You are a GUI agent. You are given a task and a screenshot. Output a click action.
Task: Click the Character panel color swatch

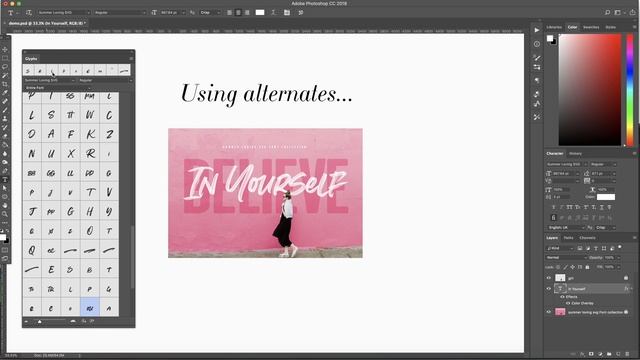pos(606,197)
